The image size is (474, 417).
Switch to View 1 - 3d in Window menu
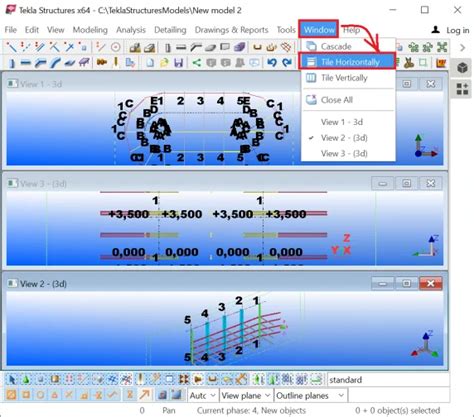(348, 122)
